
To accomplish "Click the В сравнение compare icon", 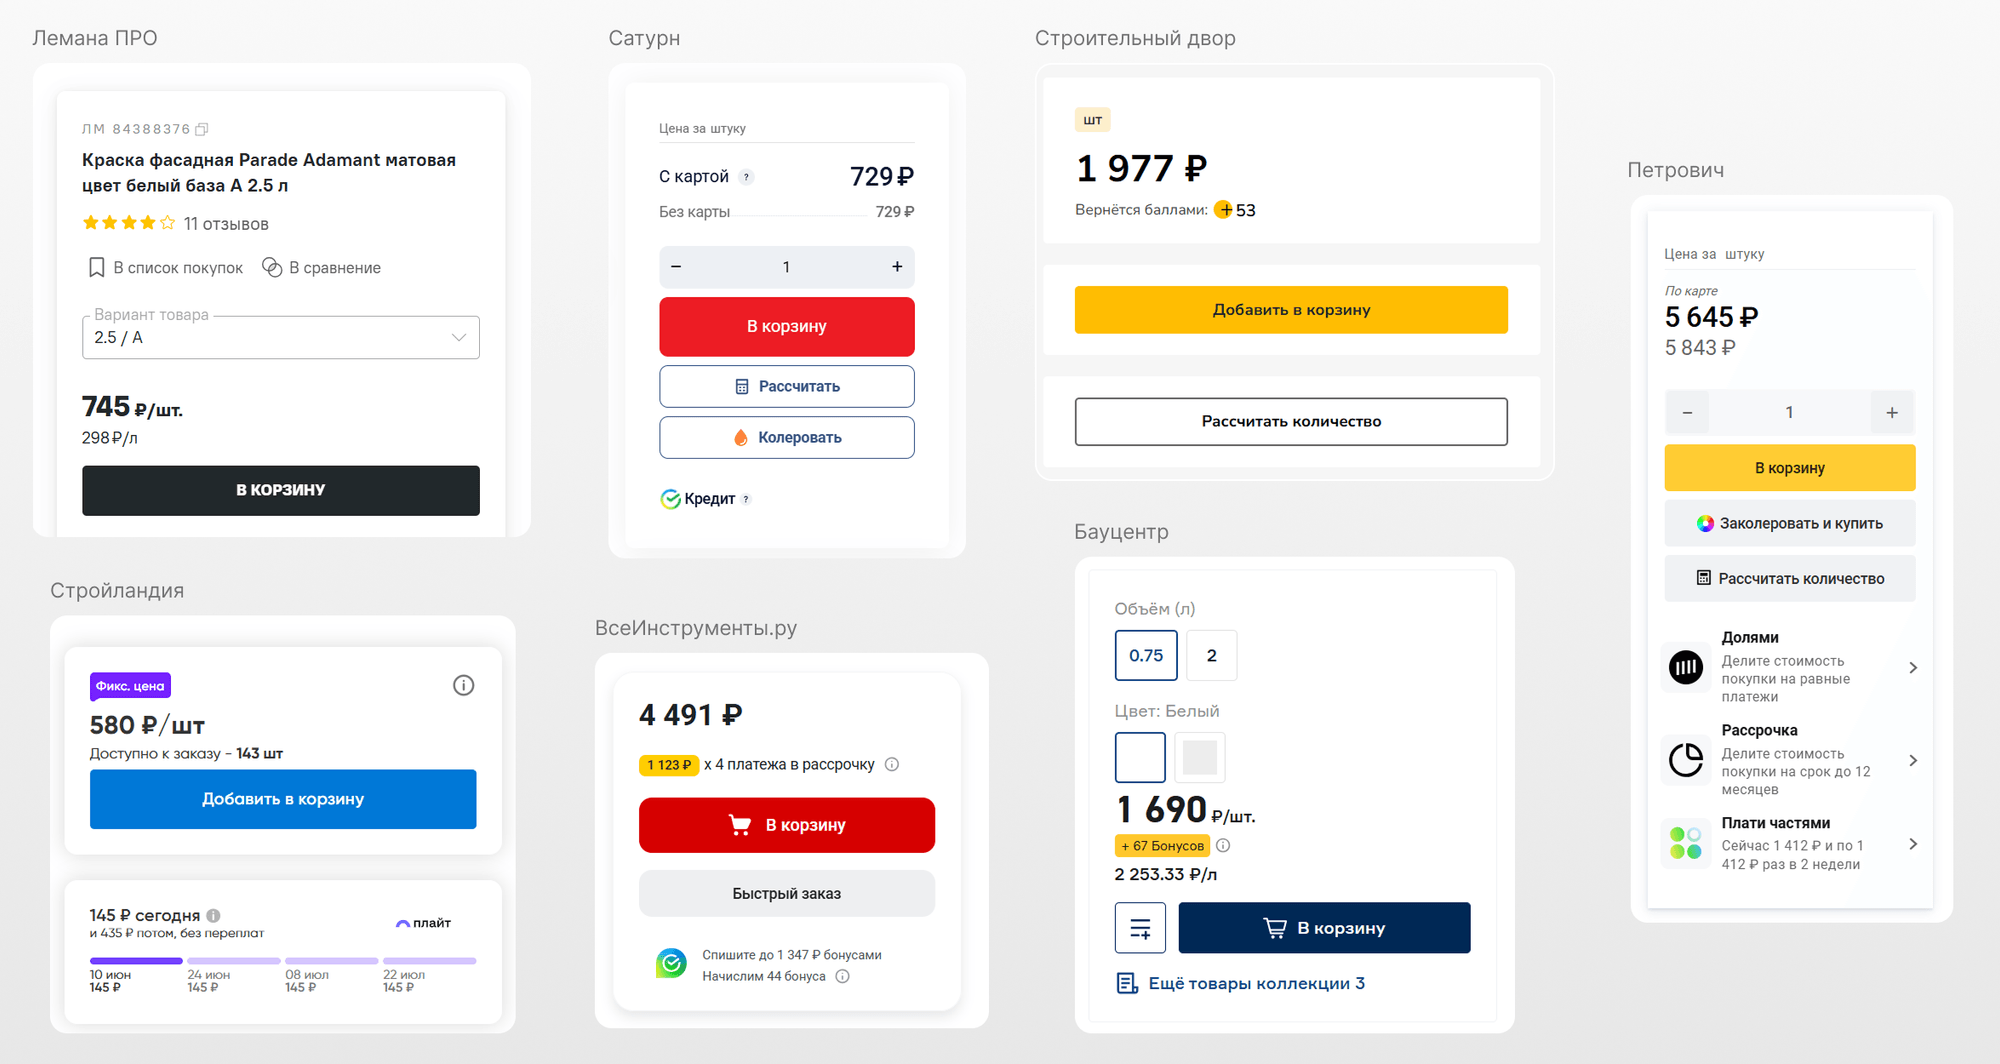I will pos(272,267).
